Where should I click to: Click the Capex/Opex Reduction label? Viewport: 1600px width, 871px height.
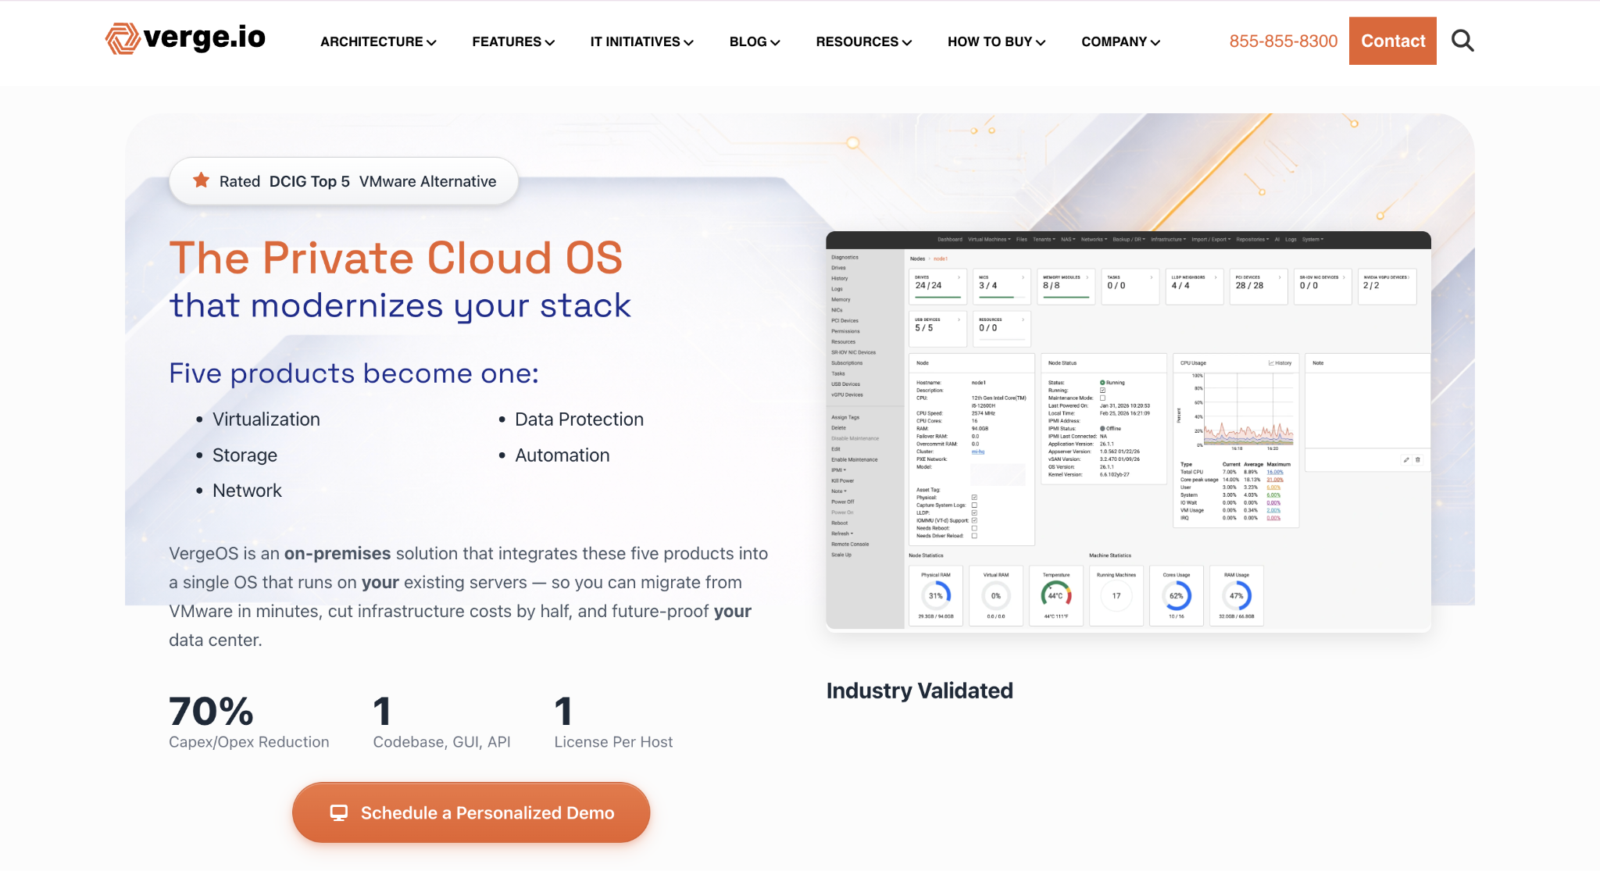[249, 742]
